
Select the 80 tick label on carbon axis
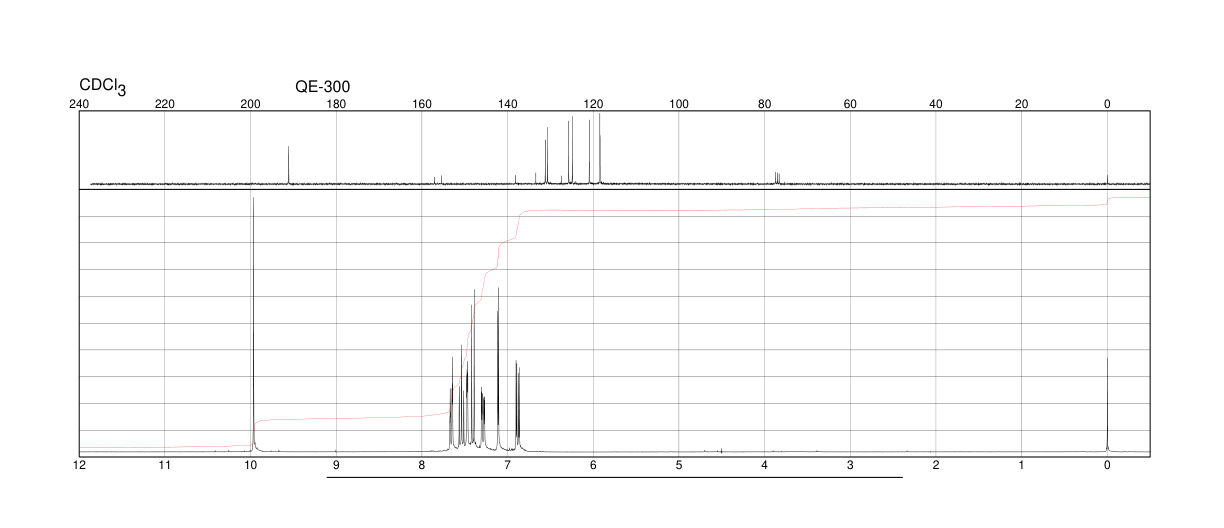pyautogui.click(x=764, y=104)
